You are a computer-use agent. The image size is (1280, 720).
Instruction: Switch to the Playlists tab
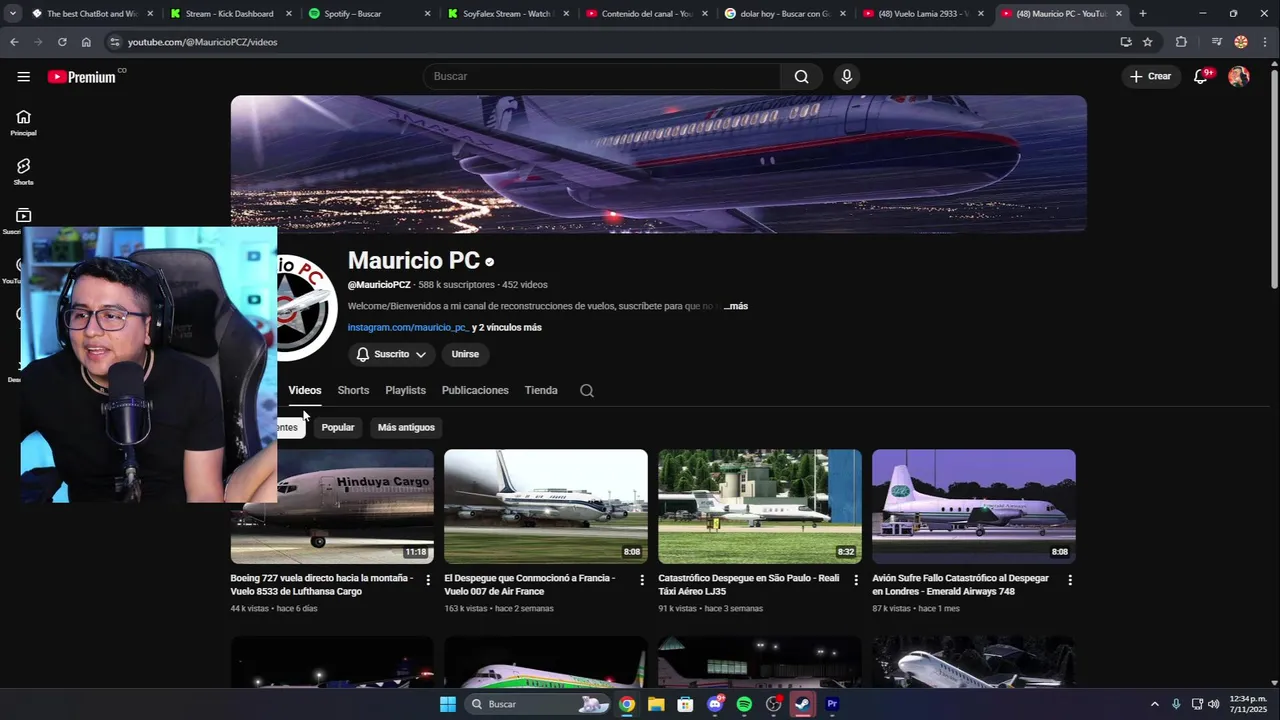(x=405, y=390)
